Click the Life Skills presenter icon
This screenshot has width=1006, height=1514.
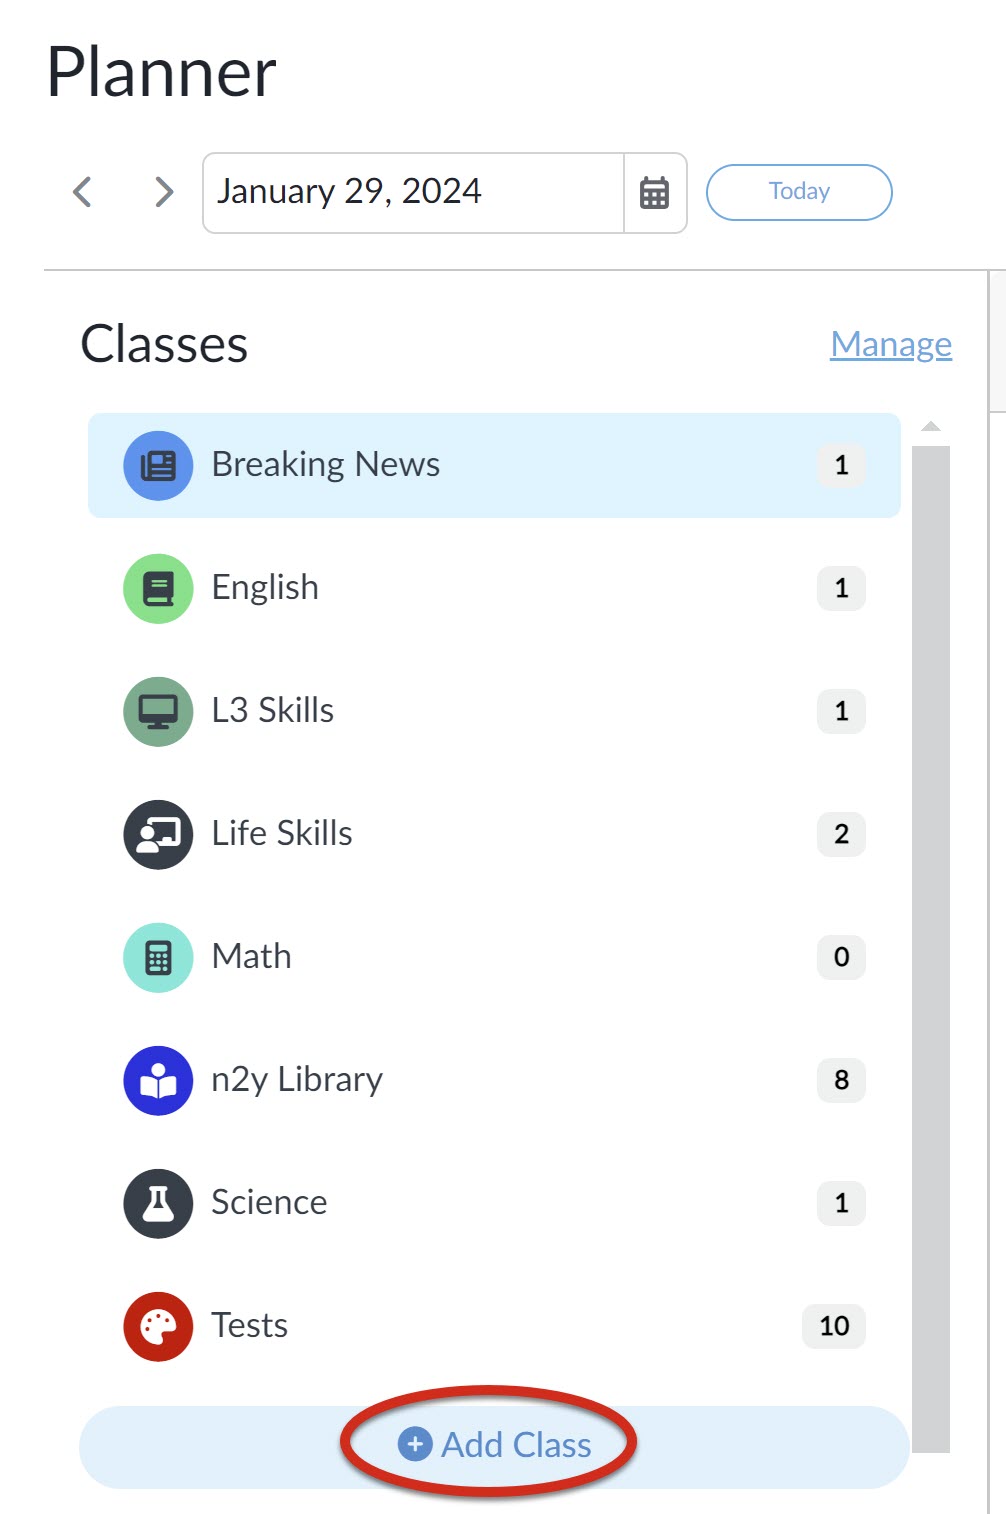(x=158, y=834)
